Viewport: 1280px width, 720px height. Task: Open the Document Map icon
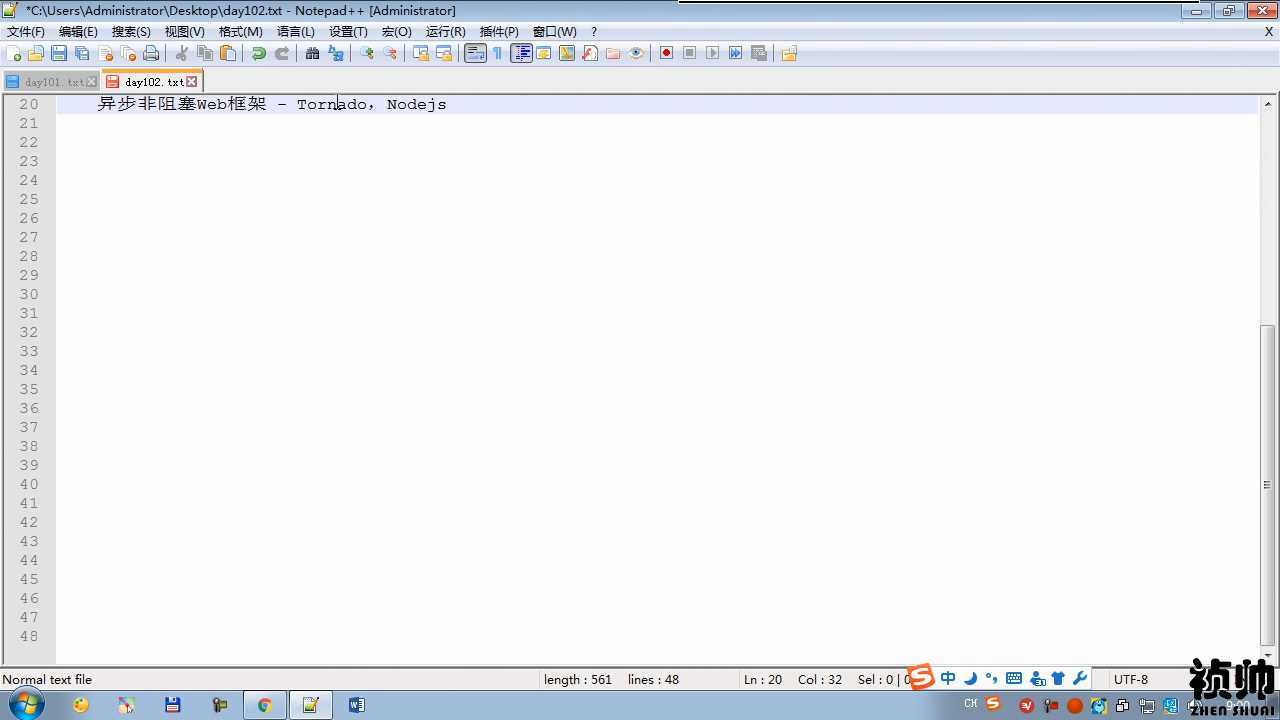tap(567, 53)
